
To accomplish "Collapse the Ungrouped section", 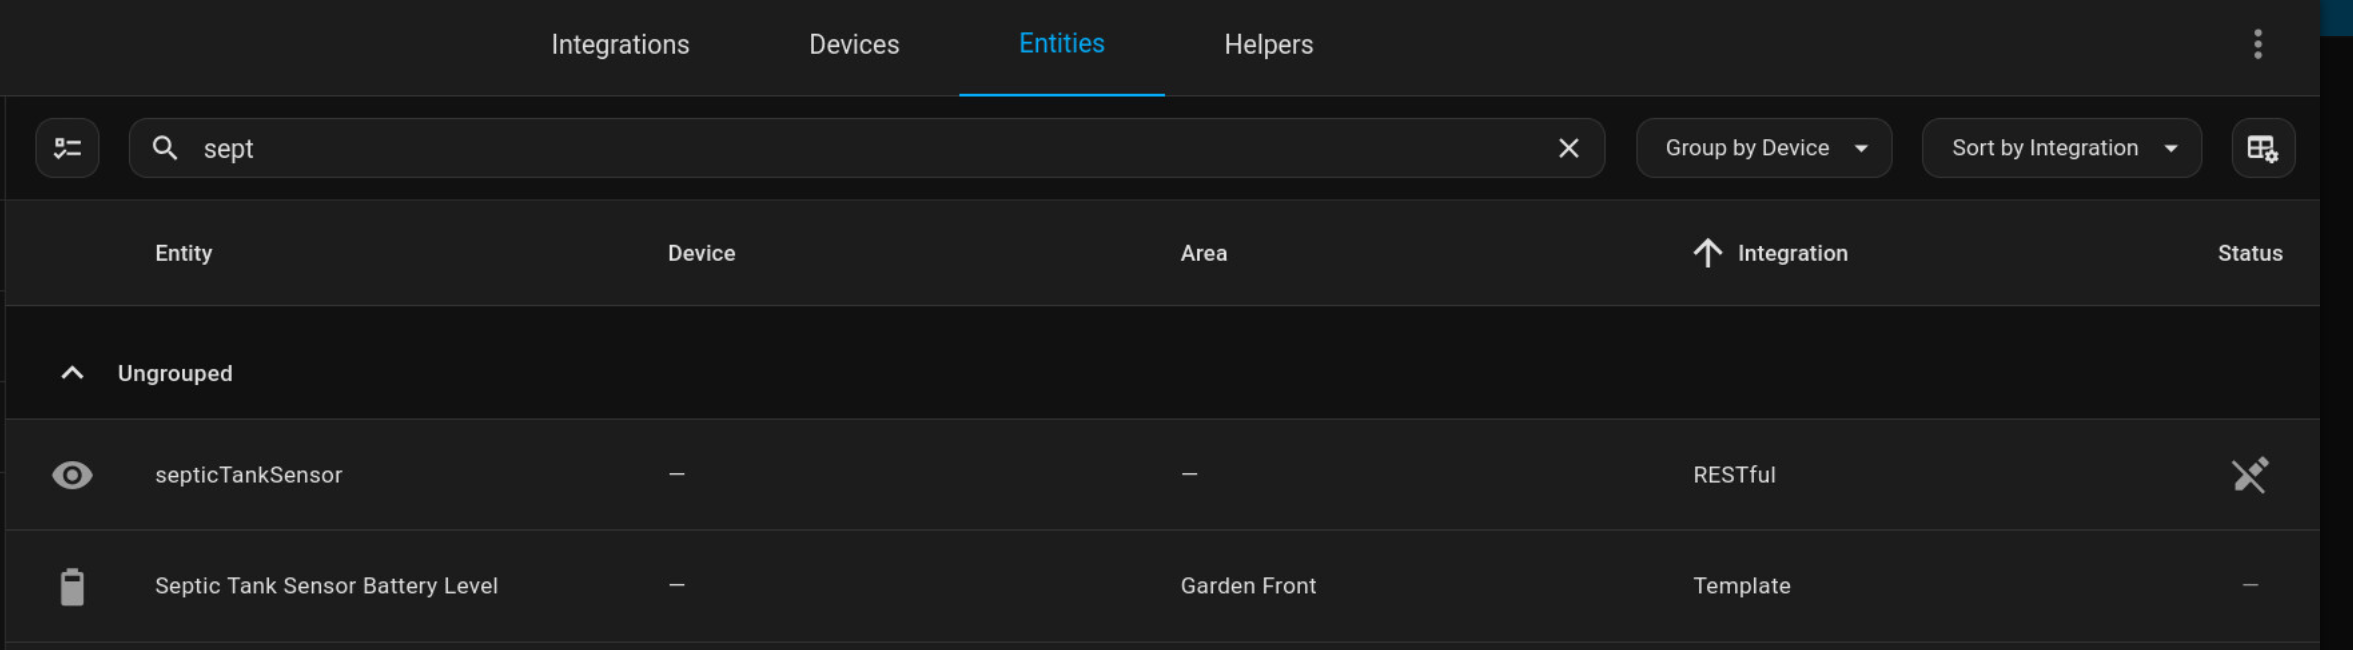I will (71, 373).
